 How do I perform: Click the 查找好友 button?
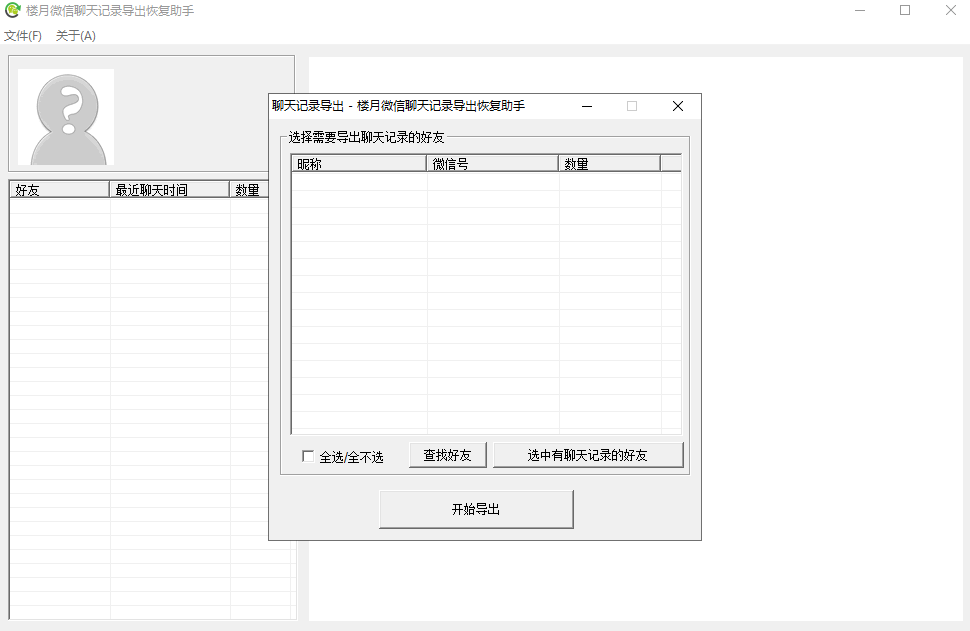(x=447, y=455)
